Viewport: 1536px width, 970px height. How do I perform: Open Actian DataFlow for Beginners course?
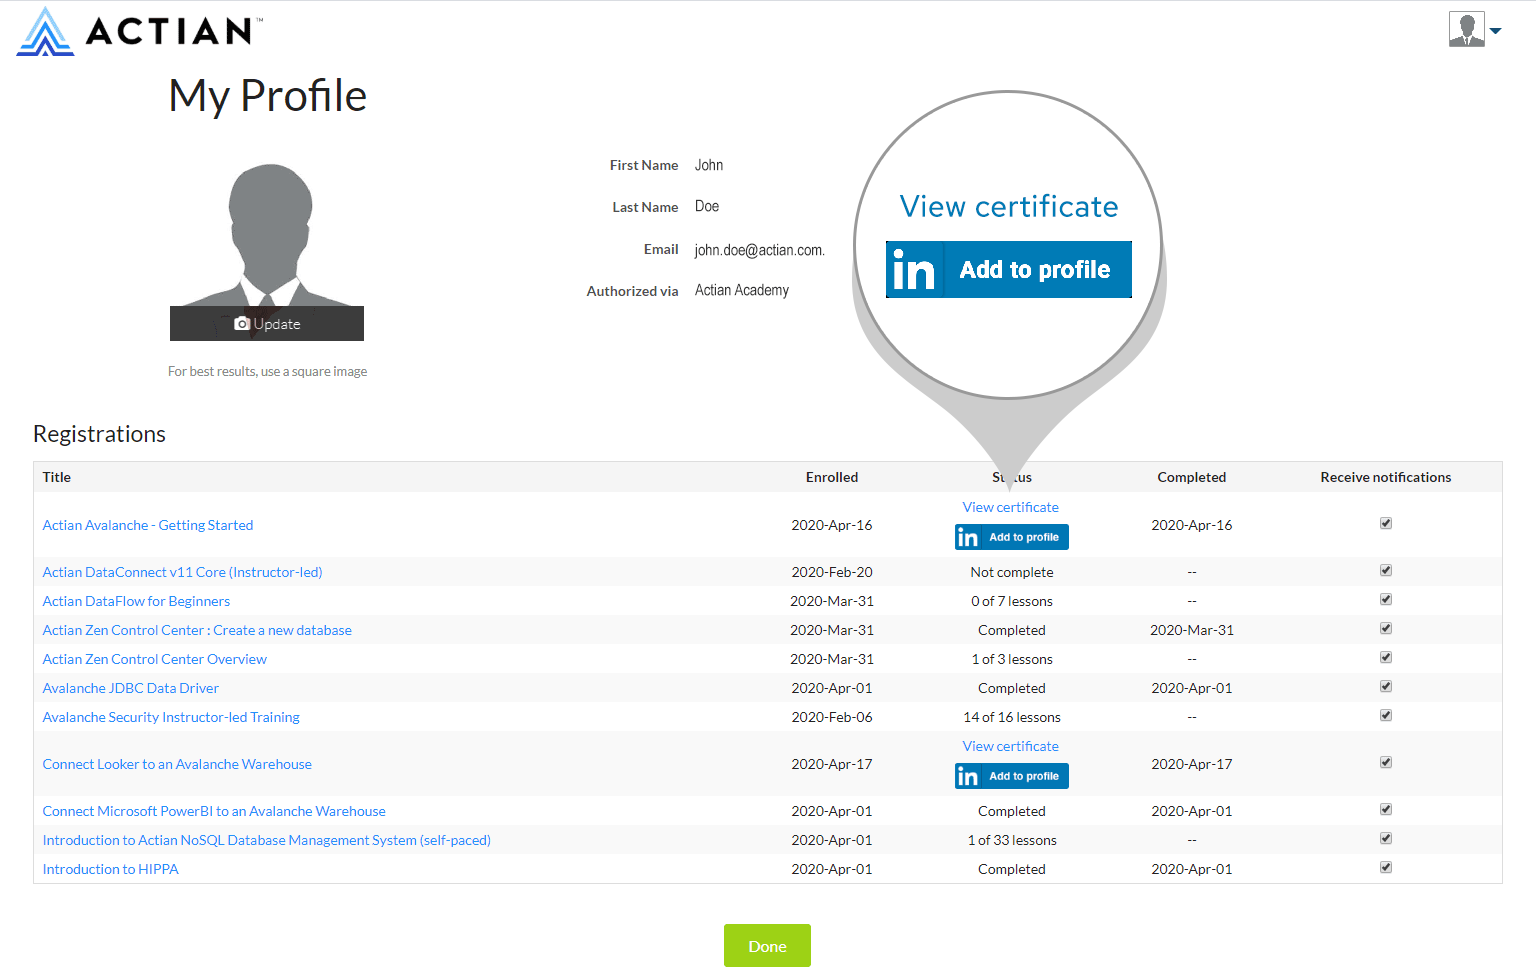[x=136, y=600]
